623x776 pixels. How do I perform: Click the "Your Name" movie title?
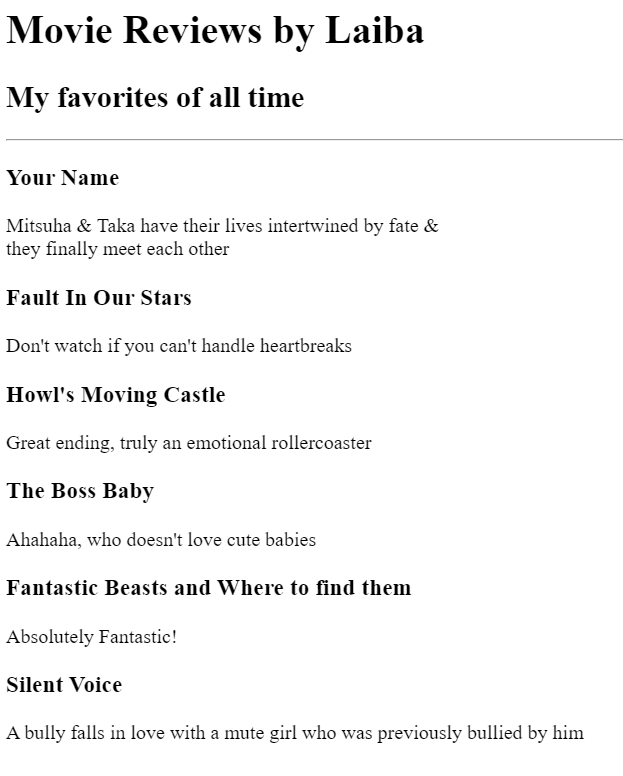click(x=62, y=178)
